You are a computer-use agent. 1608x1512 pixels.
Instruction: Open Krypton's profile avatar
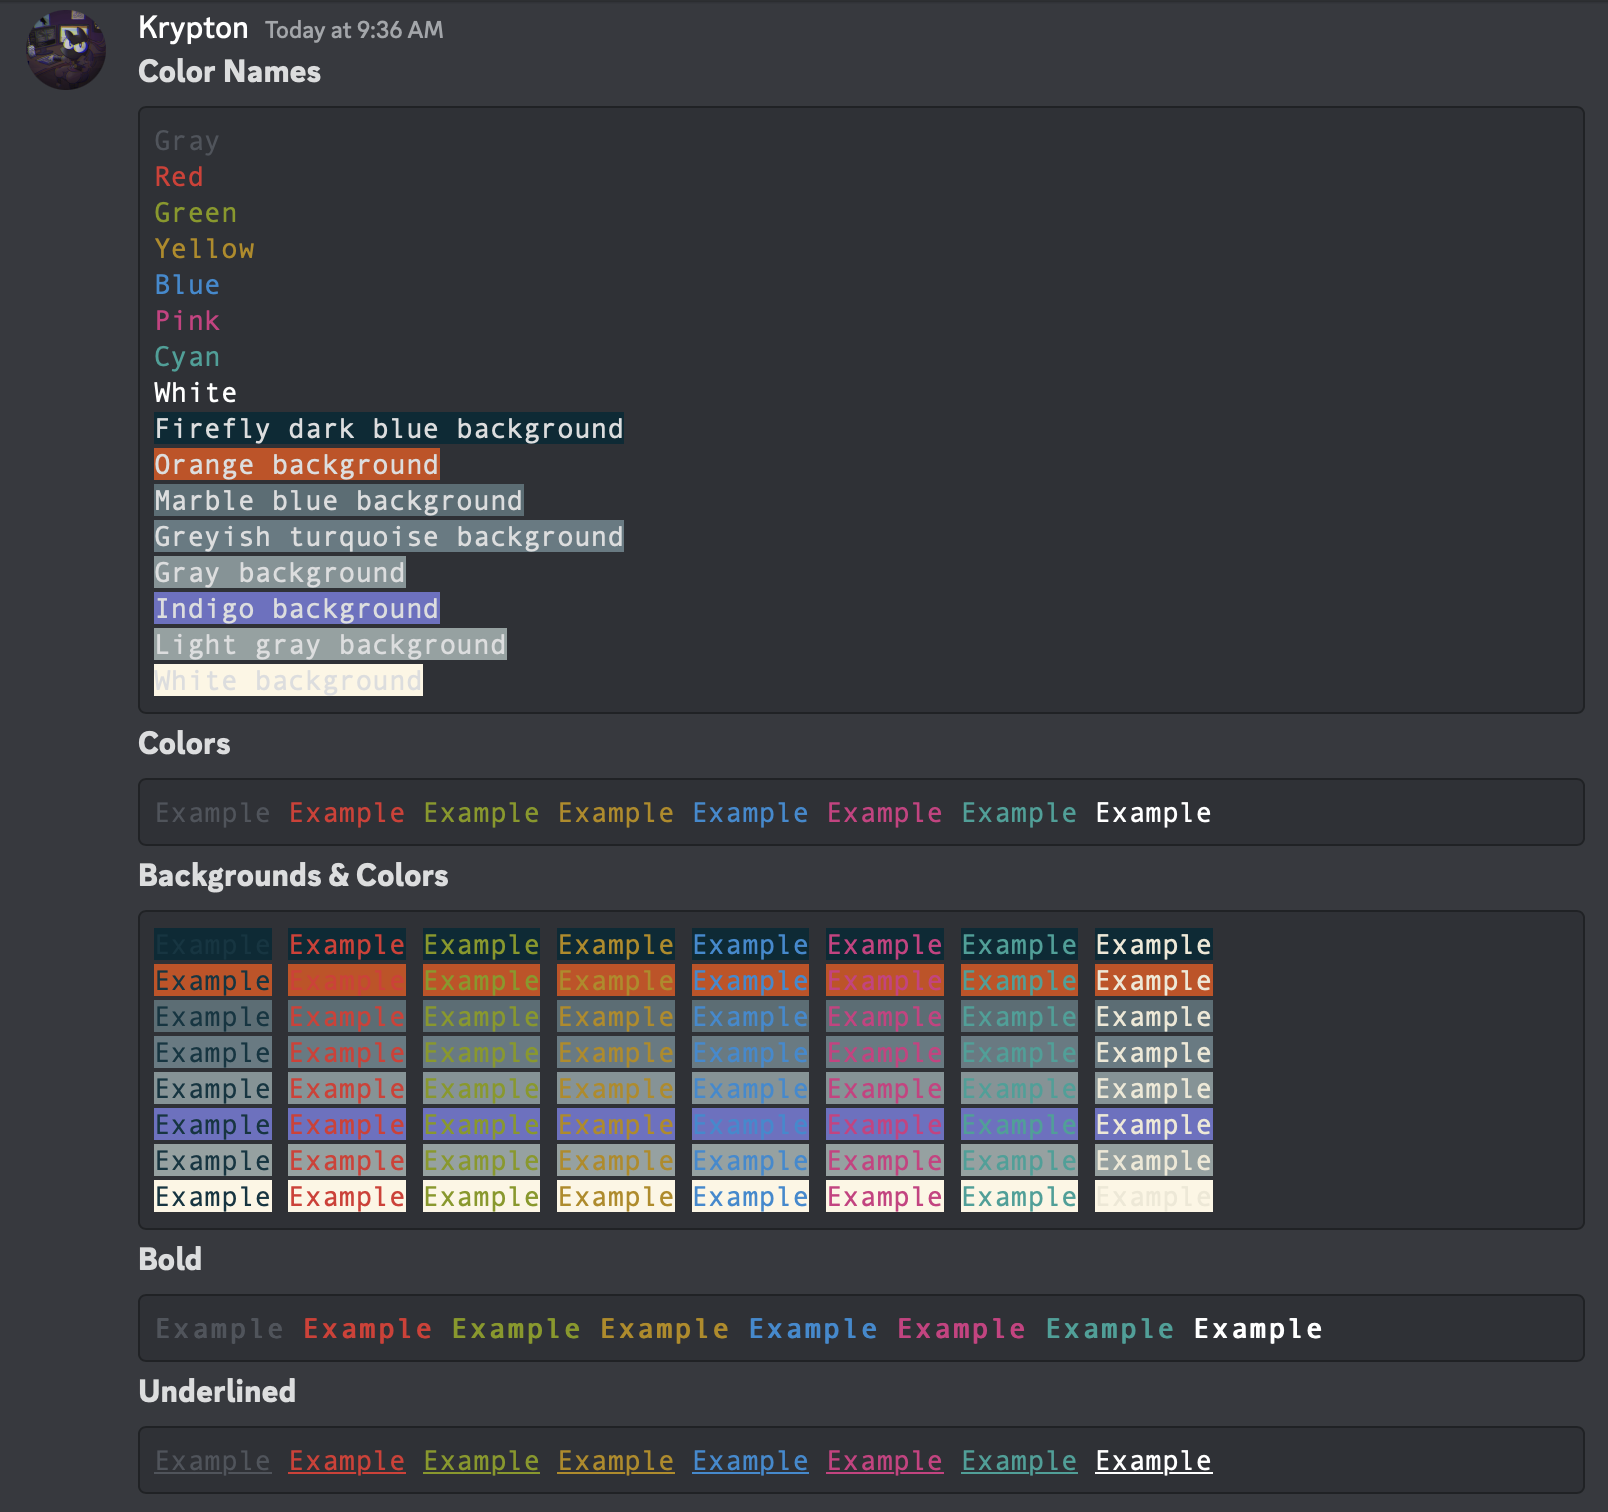pos(66,49)
